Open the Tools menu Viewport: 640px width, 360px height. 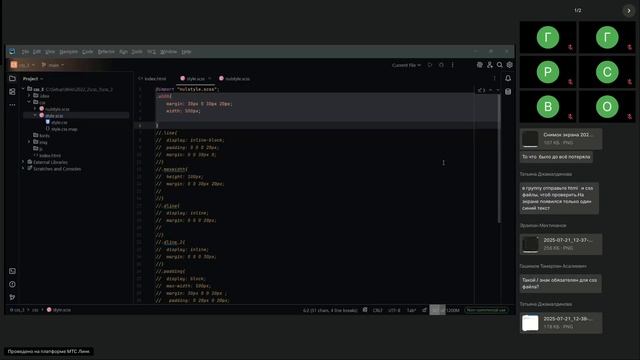(x=137, y=52)
